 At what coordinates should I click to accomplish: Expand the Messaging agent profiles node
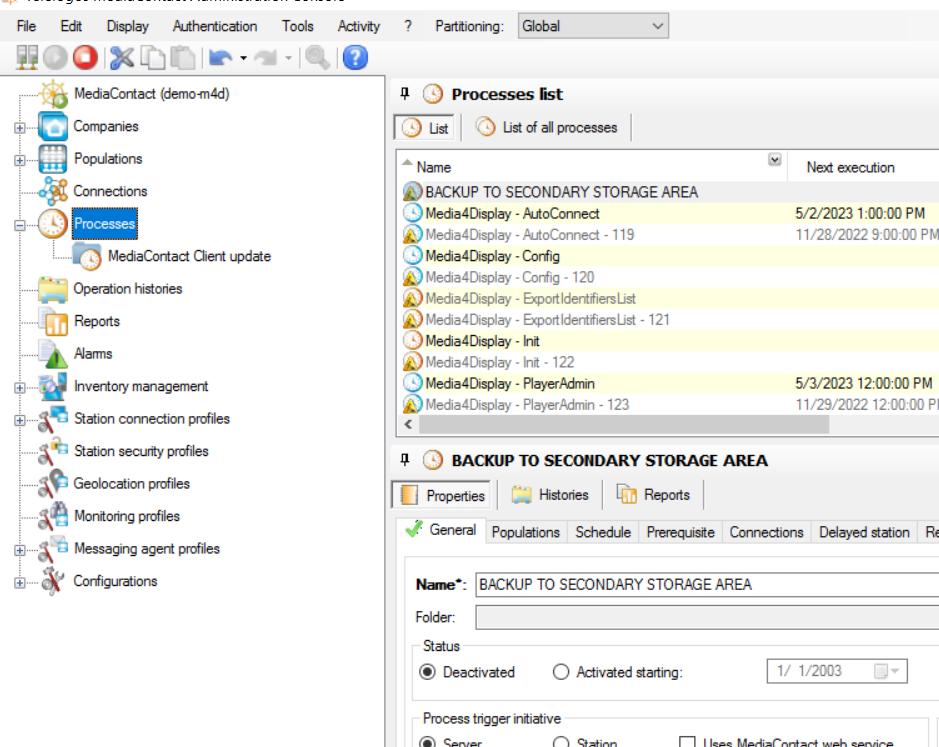click(x=20, y=550)
